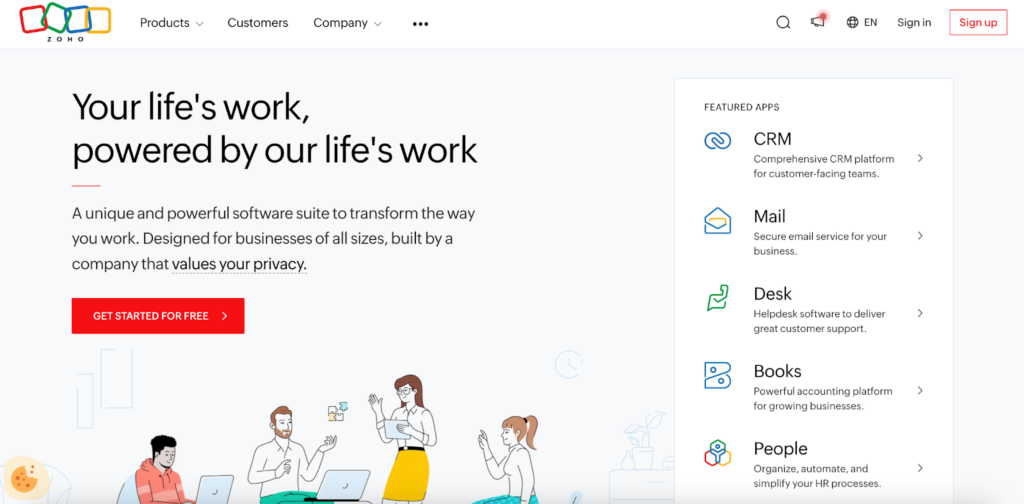Viewport: 1024px width, 504px height.
Task: Click the Mail envelope app icon
Action: (717, 221)
